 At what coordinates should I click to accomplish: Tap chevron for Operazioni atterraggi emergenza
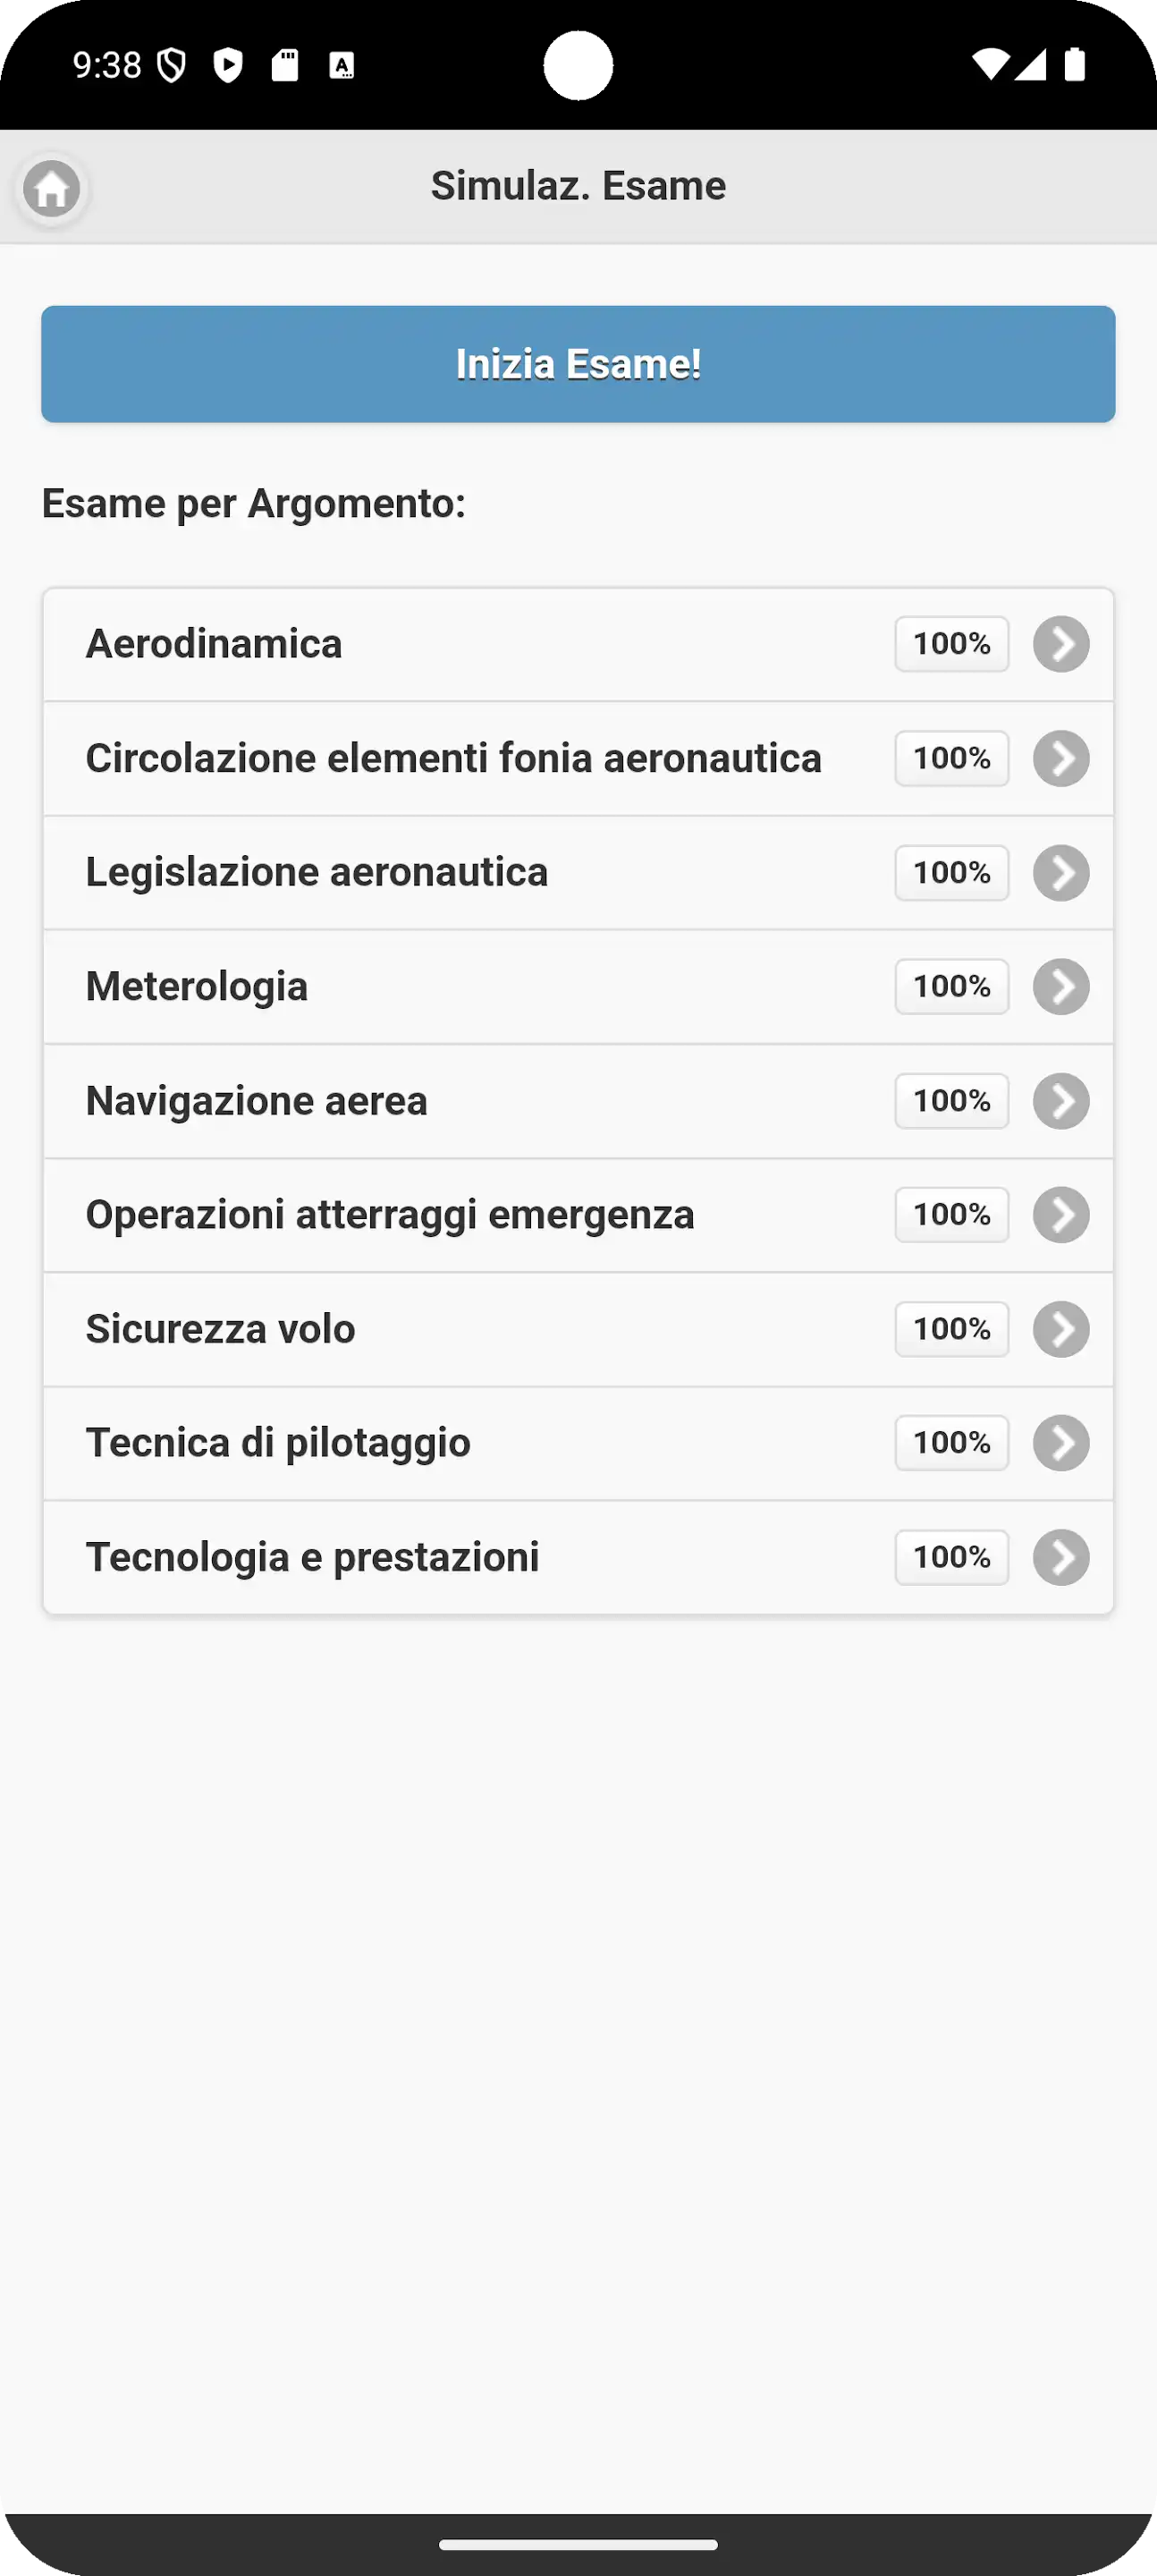[1061, 1215]
